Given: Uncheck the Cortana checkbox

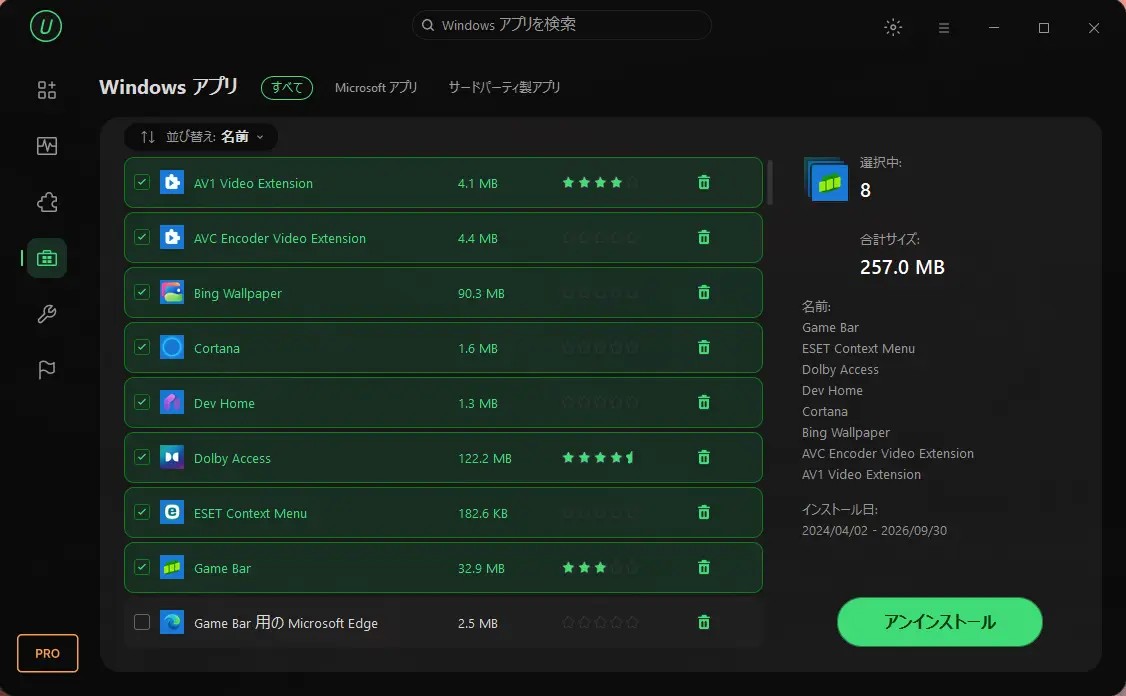Looking at the screenshot, I should coord(142,347).
